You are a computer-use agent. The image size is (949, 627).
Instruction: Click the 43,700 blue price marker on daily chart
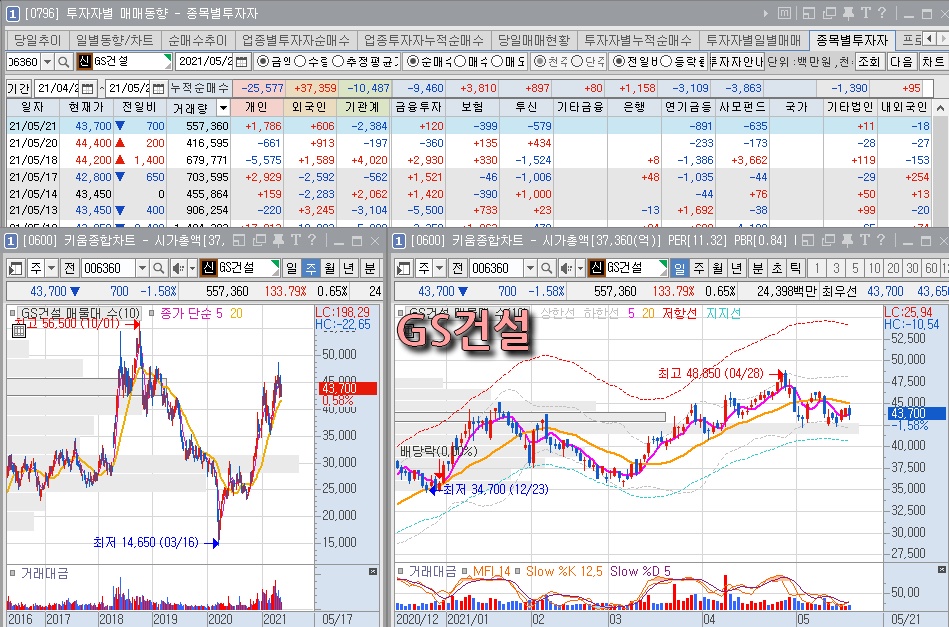[x=916, y=413]
